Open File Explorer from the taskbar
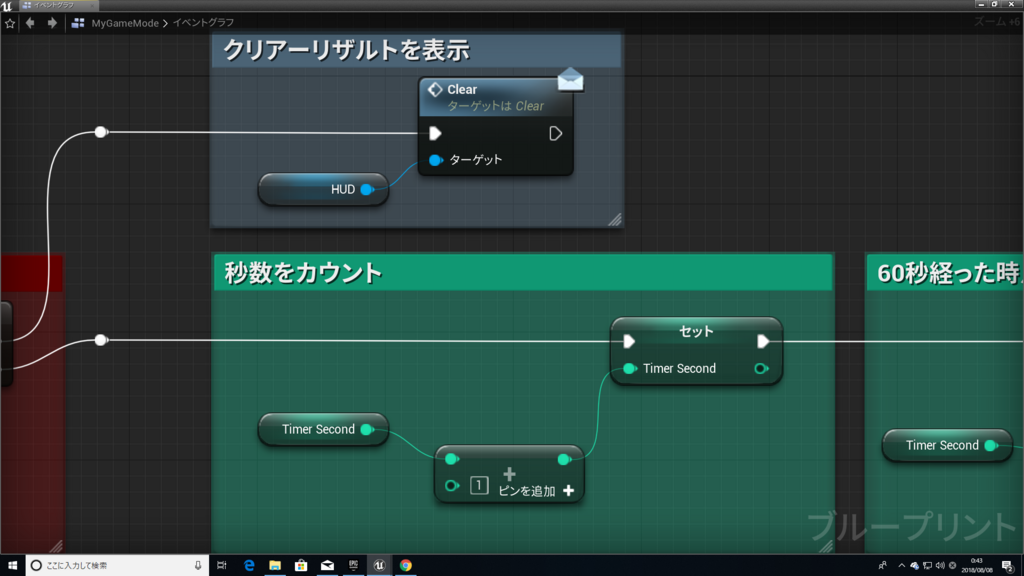 point(274,566)
